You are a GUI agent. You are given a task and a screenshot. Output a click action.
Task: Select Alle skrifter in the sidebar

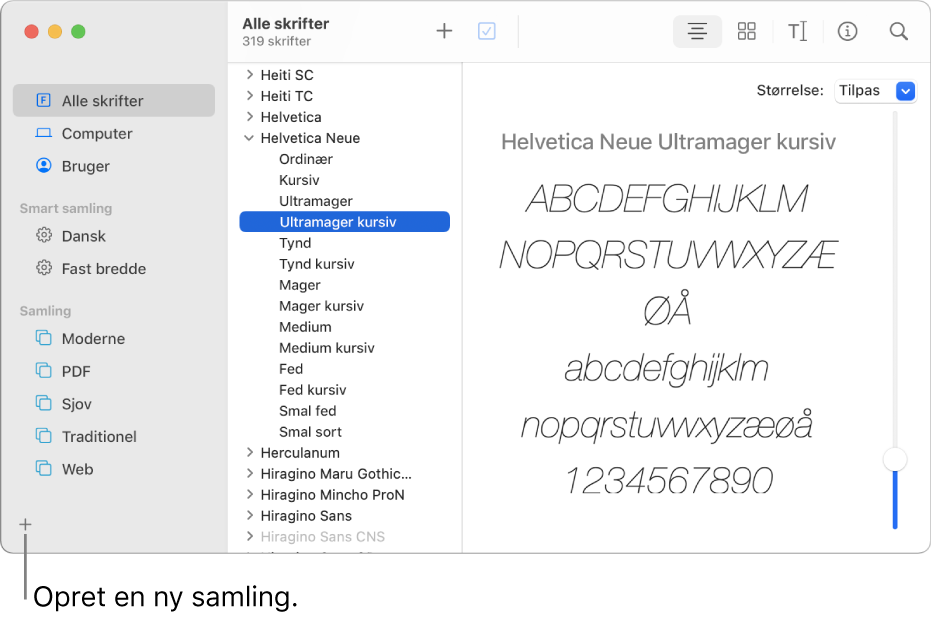[x=102, y=101]
